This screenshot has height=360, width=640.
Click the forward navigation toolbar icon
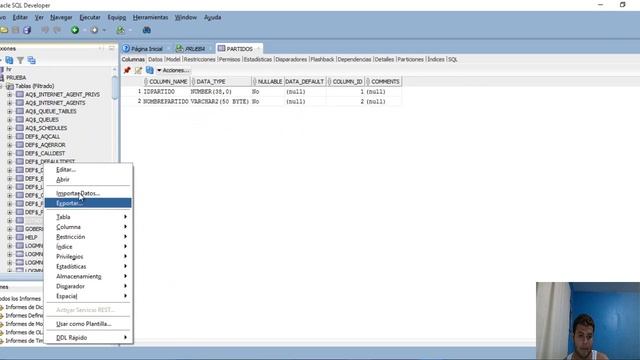(x=94, y=30)
